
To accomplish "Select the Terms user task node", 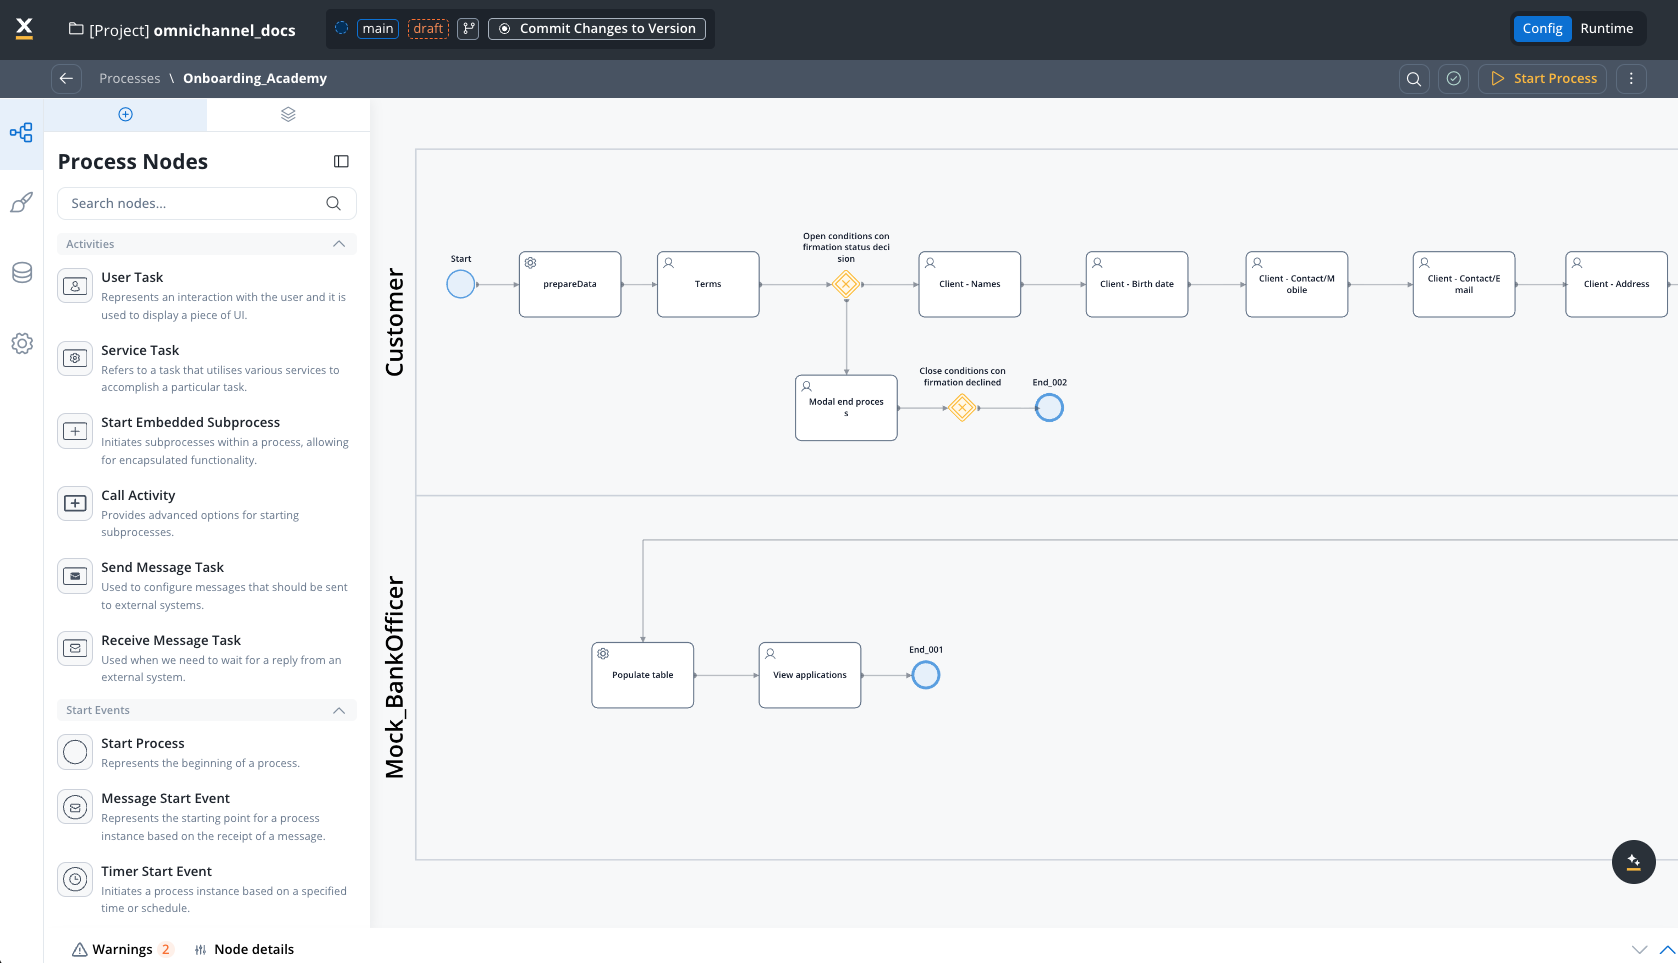I will coord(708,284).
